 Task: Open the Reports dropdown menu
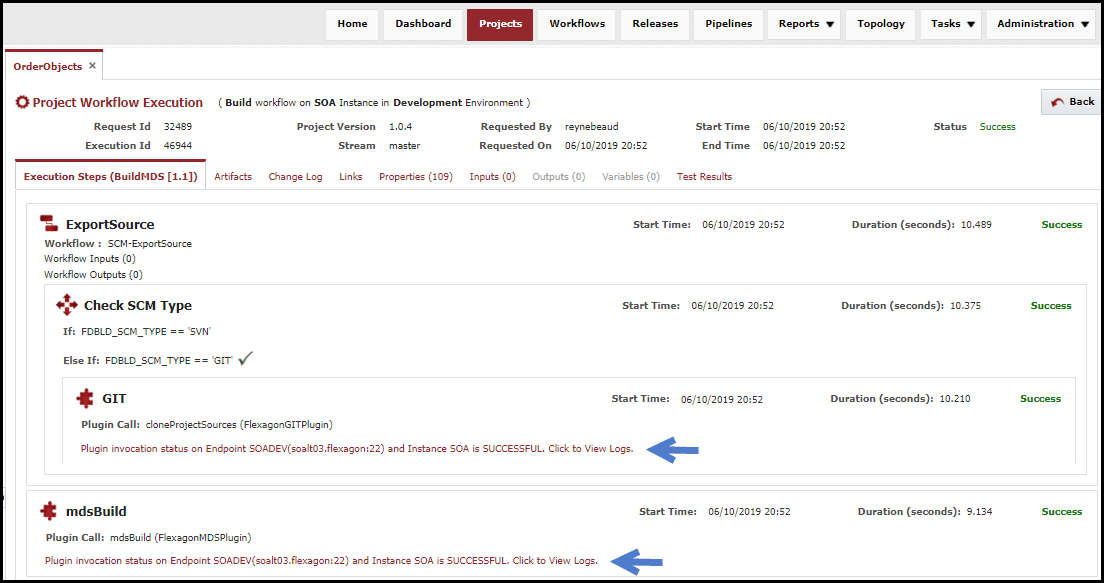point(805,24)
